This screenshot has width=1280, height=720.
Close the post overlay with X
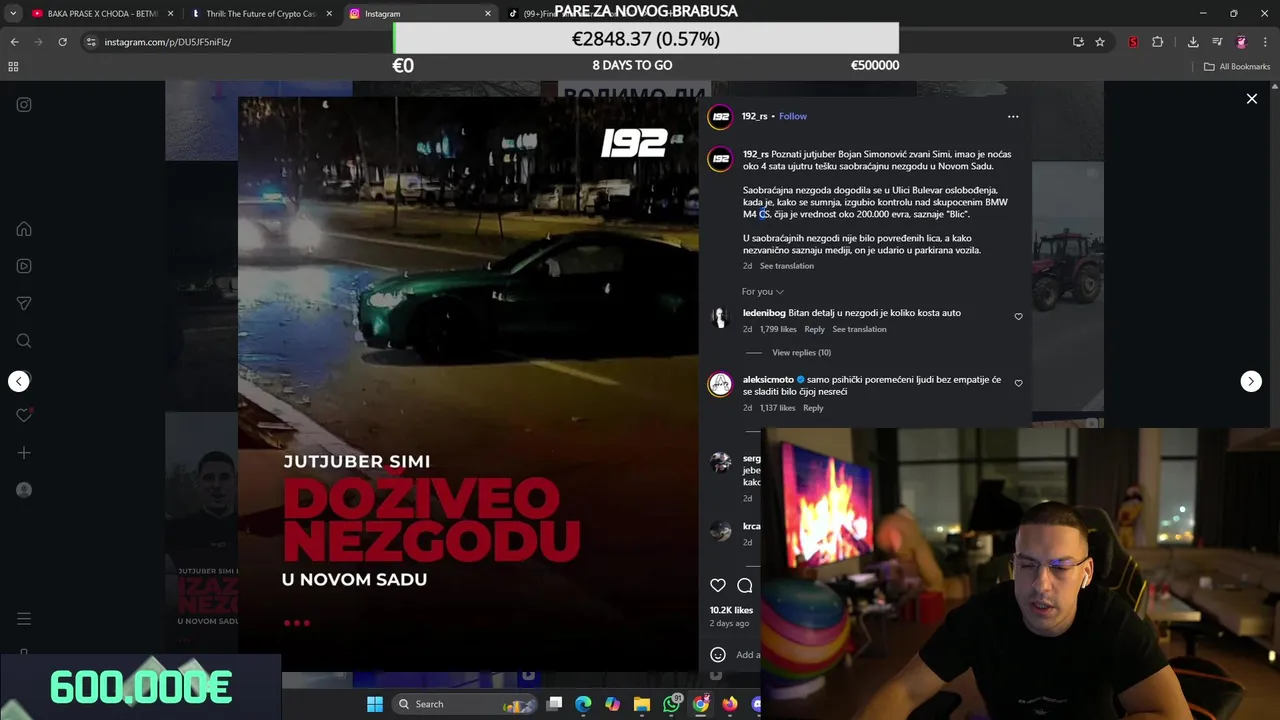pos(1252,99)
